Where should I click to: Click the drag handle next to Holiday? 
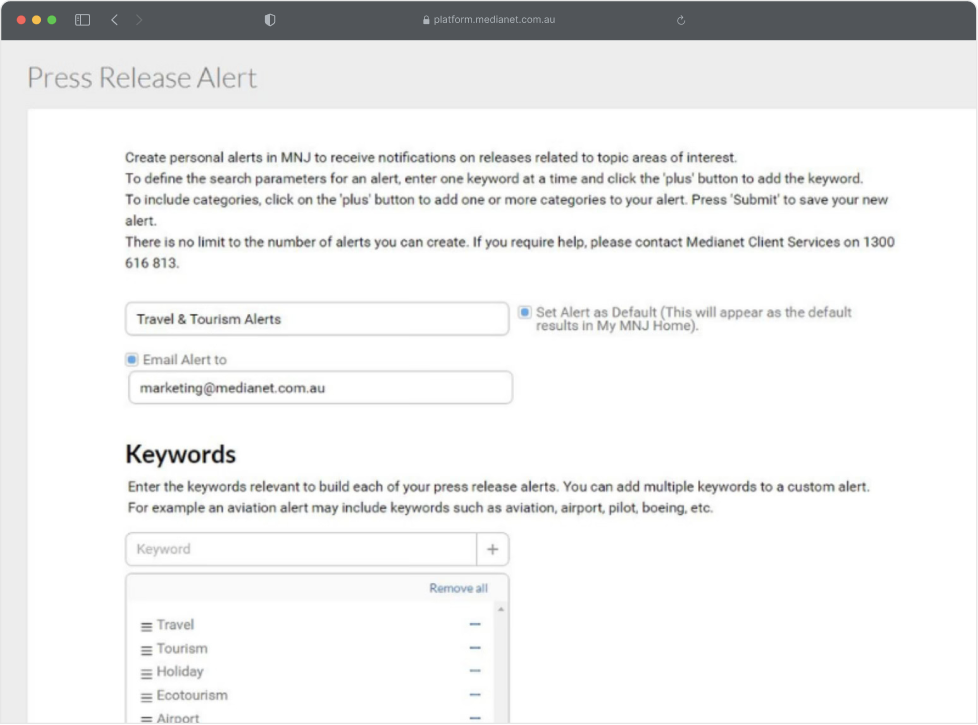click(146, 672)
